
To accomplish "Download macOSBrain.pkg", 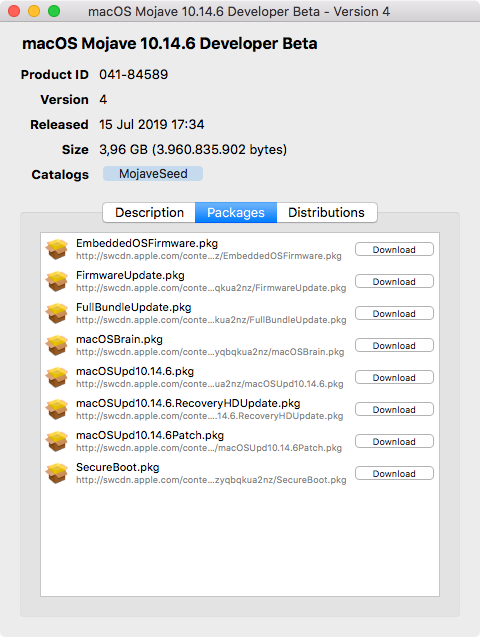I will click(394, 346).
